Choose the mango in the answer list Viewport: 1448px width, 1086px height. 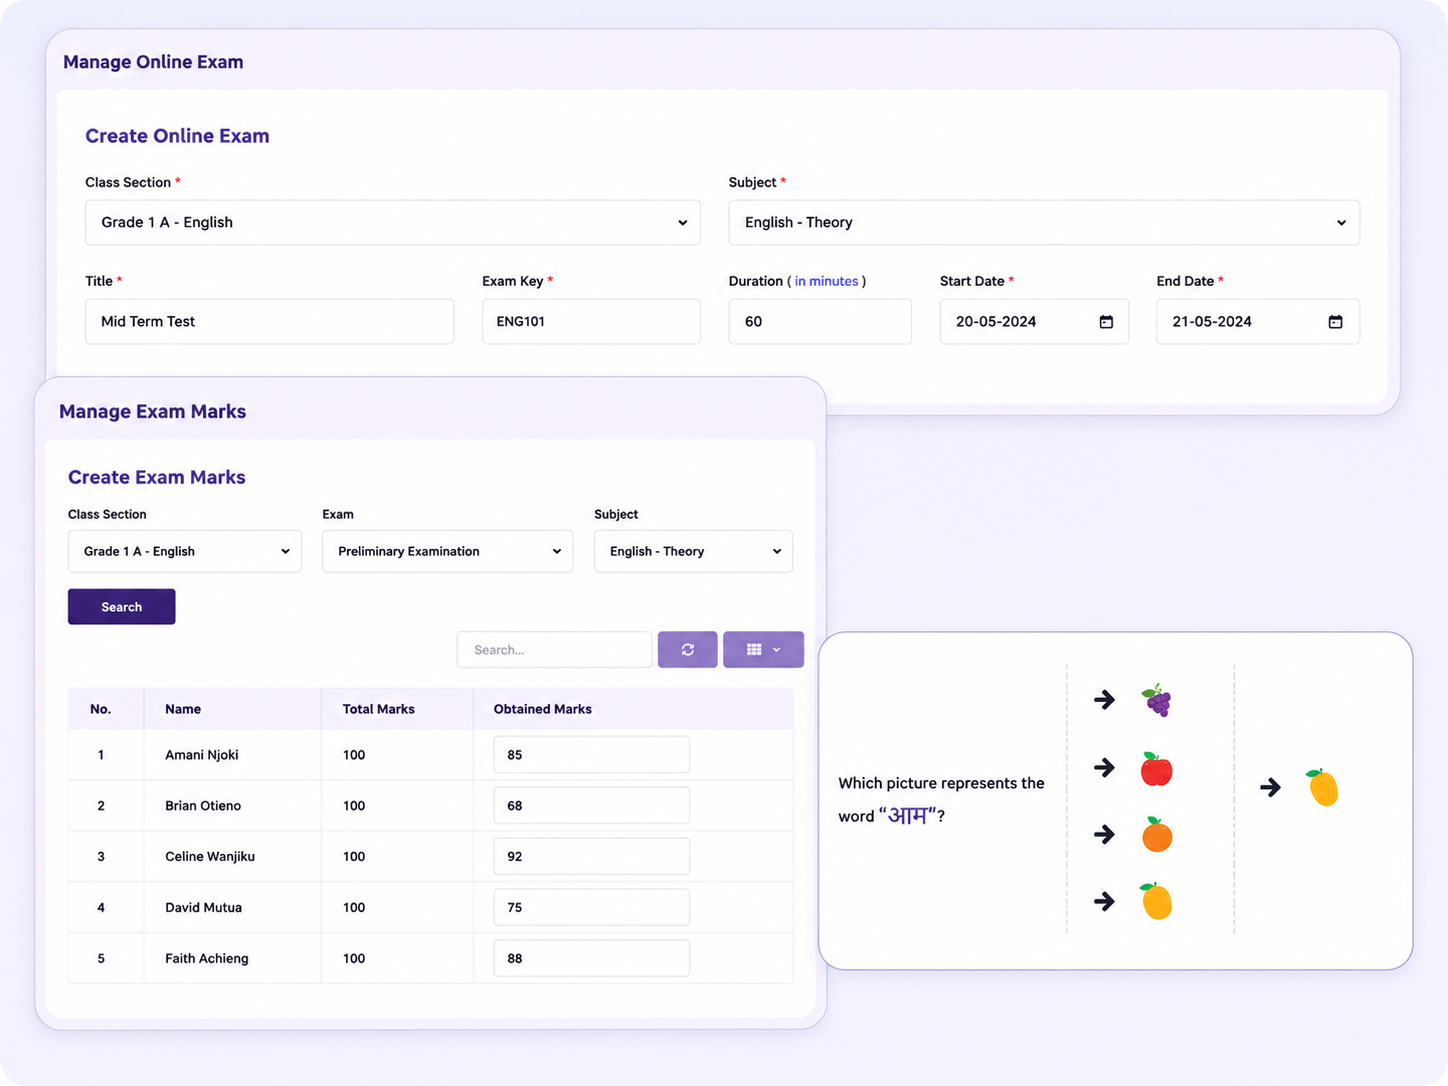[x=1157, y=901]
